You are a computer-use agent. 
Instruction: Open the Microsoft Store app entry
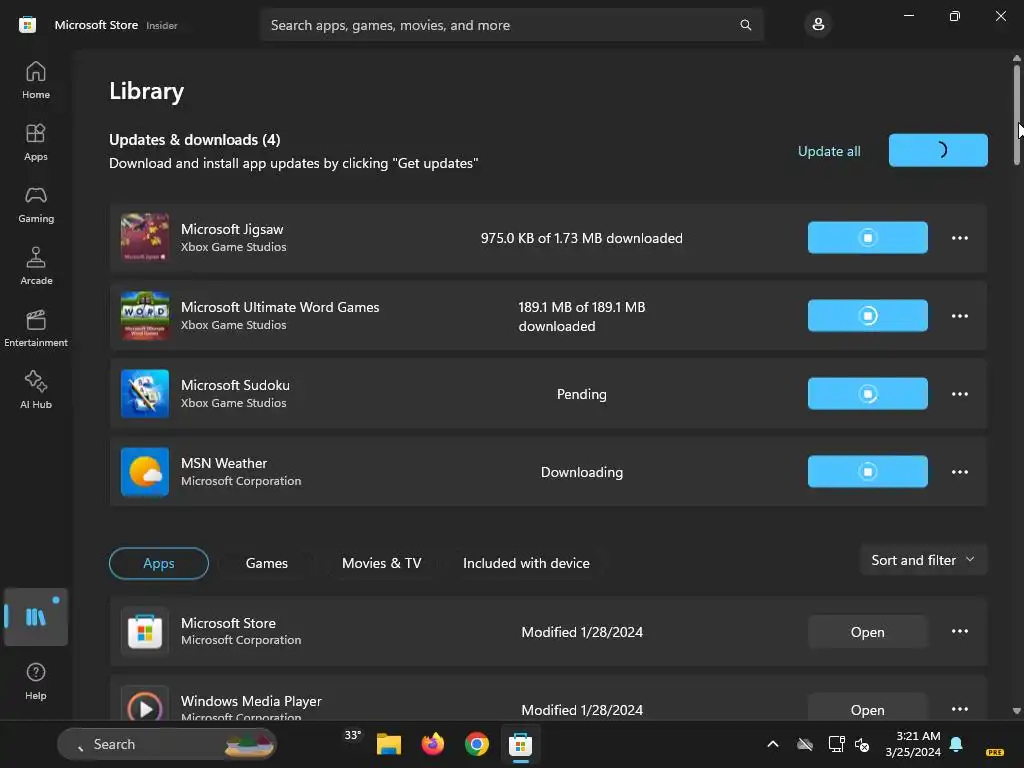point(867,632)
